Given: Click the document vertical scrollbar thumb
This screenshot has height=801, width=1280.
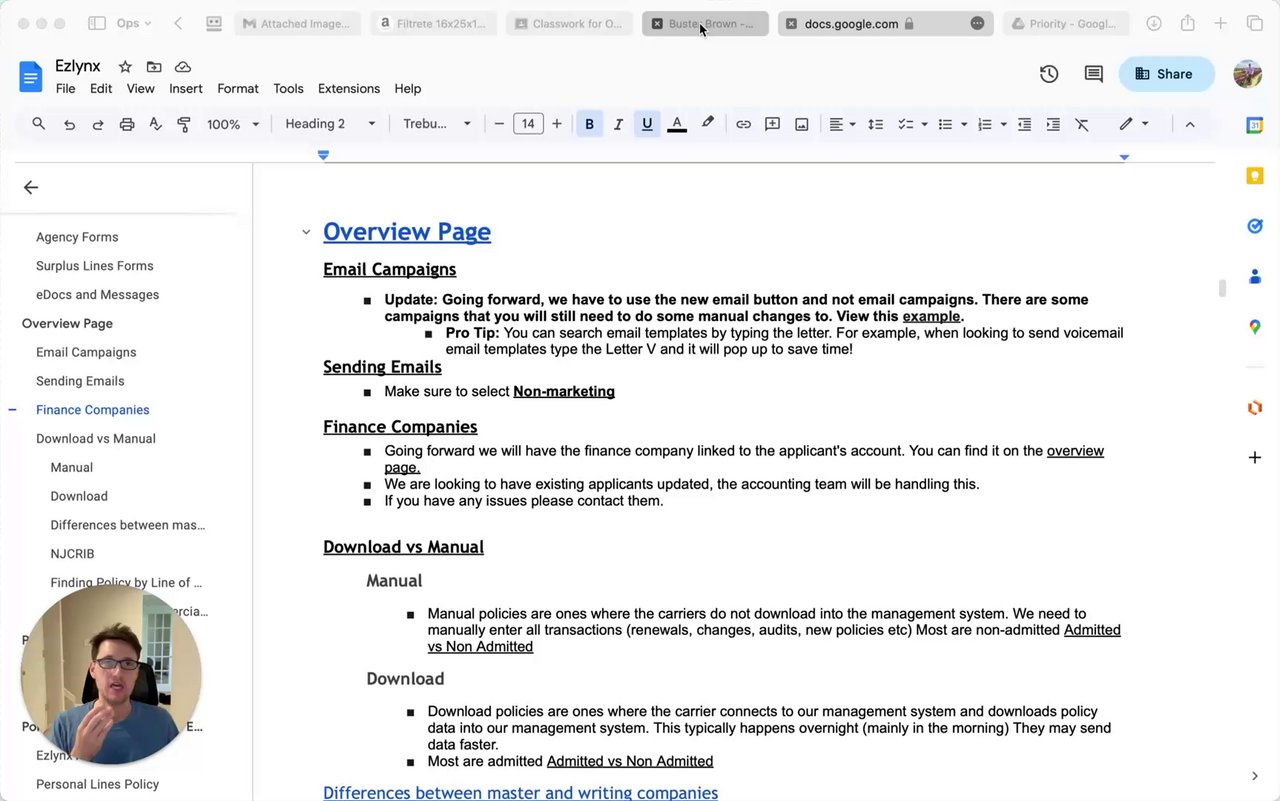Looking at the screenshot, I should coord(1221,288).
